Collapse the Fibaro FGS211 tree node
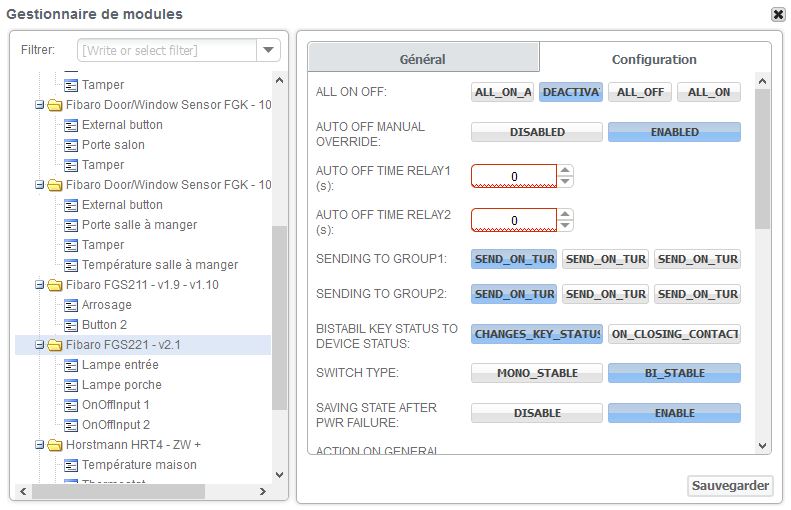The image size is (791, 510). [x=39, y=285]
